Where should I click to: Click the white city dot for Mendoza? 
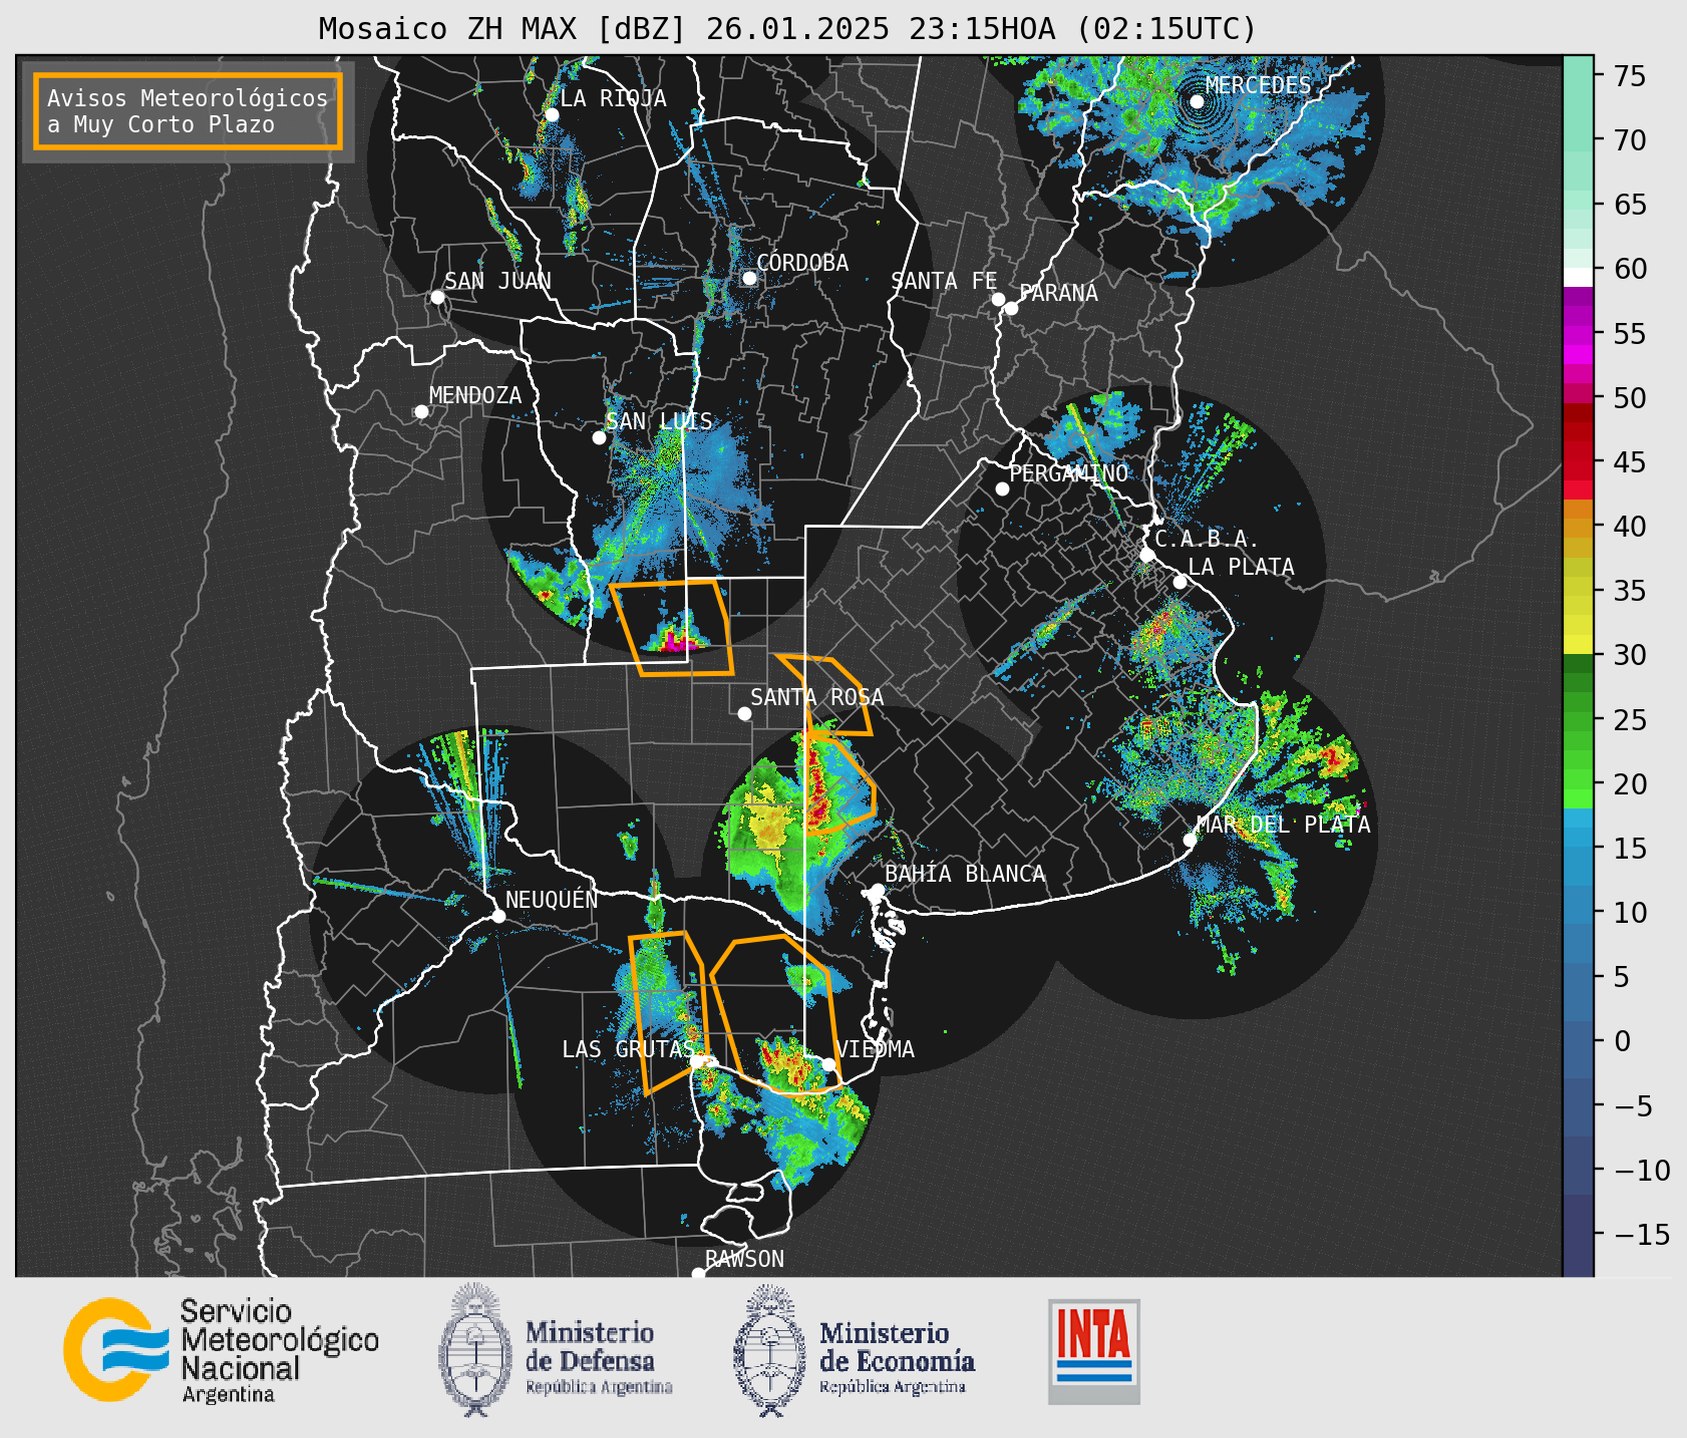tap(421, 412)
